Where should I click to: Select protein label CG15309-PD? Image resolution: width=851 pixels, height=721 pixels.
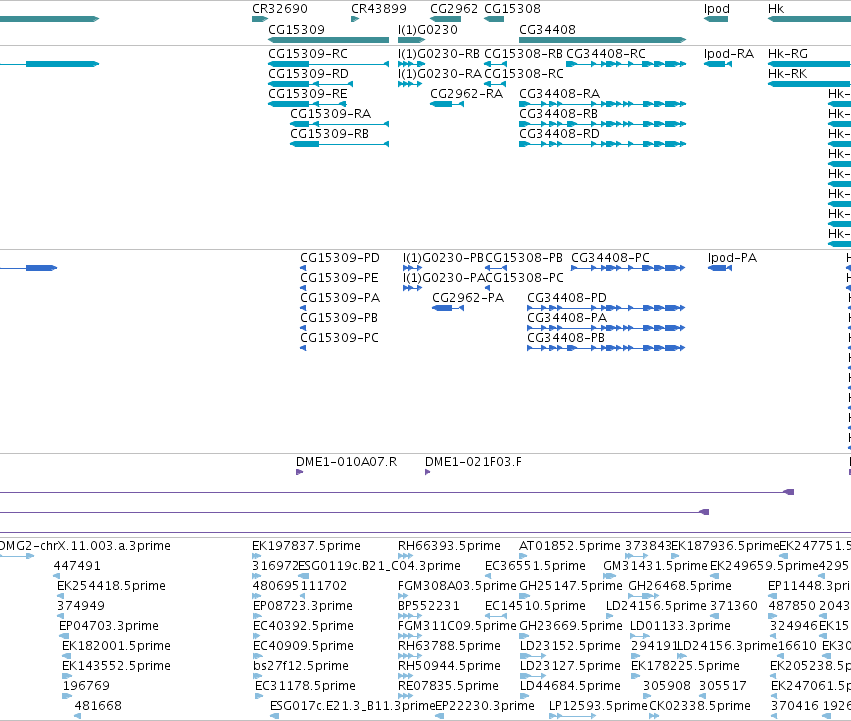340,258
